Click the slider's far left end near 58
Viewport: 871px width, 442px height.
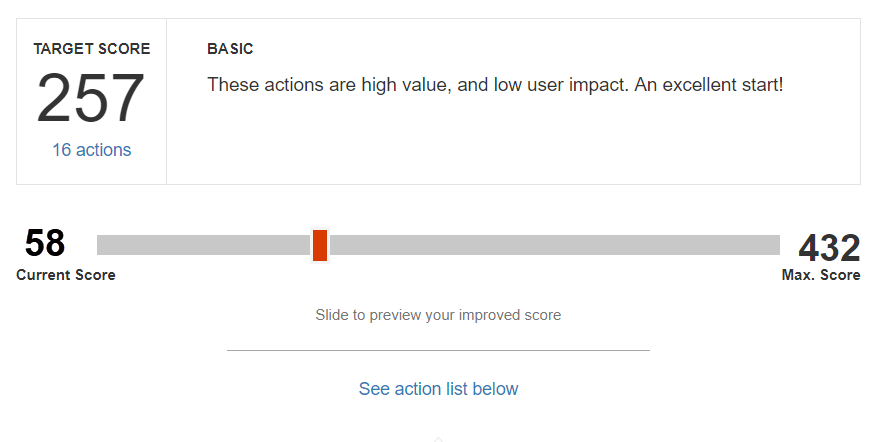click(x=101, y=245)
